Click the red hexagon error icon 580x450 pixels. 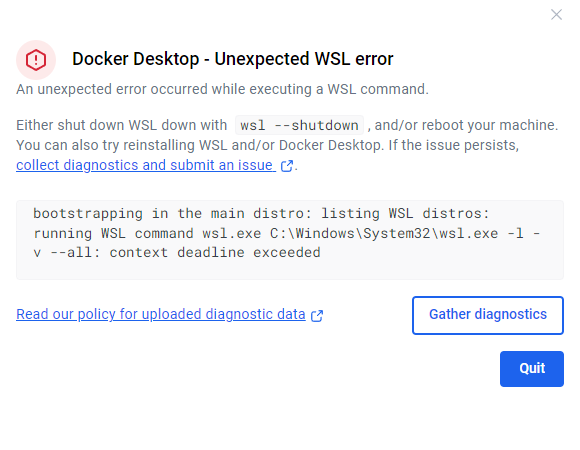pos(36,60)
